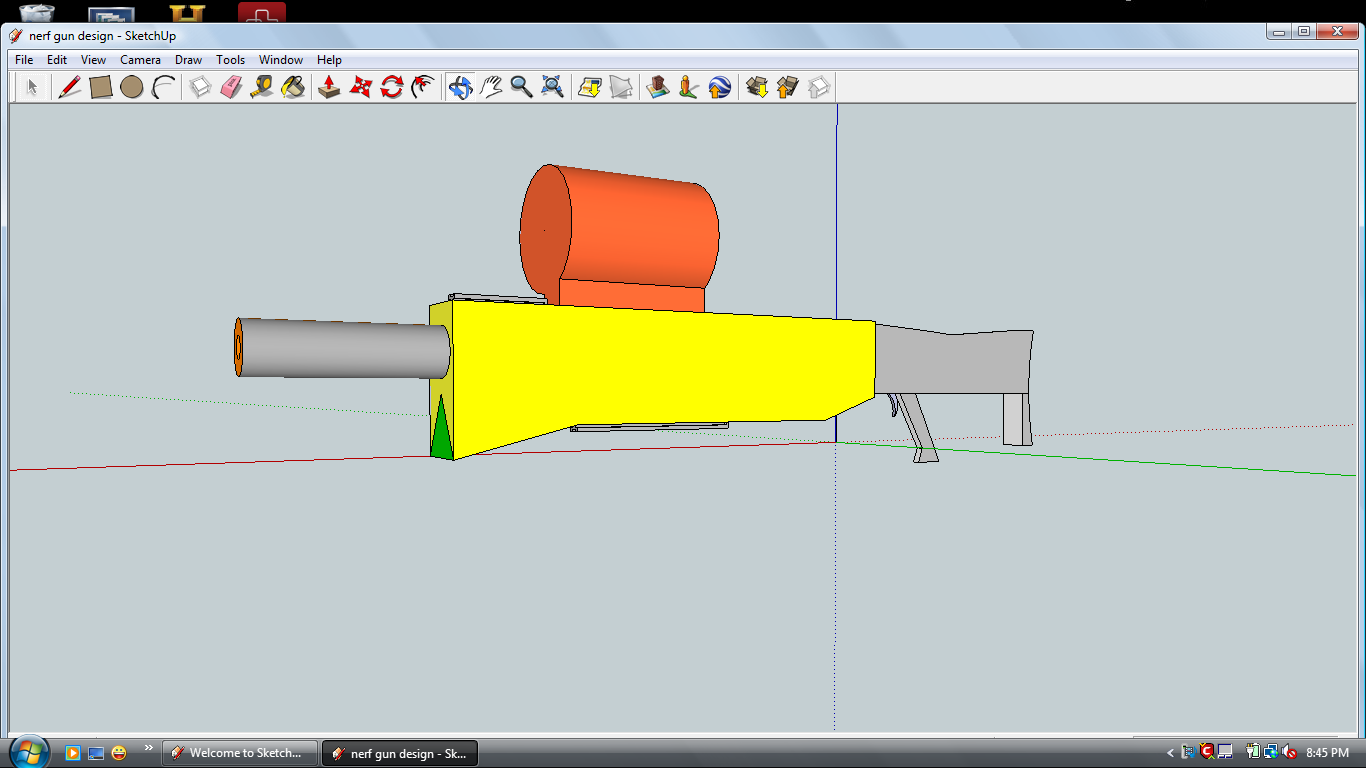Click the Show Desktop Quick Launch icon
Viewport: 1366px width, 768px height.
[x=96, y=752]
